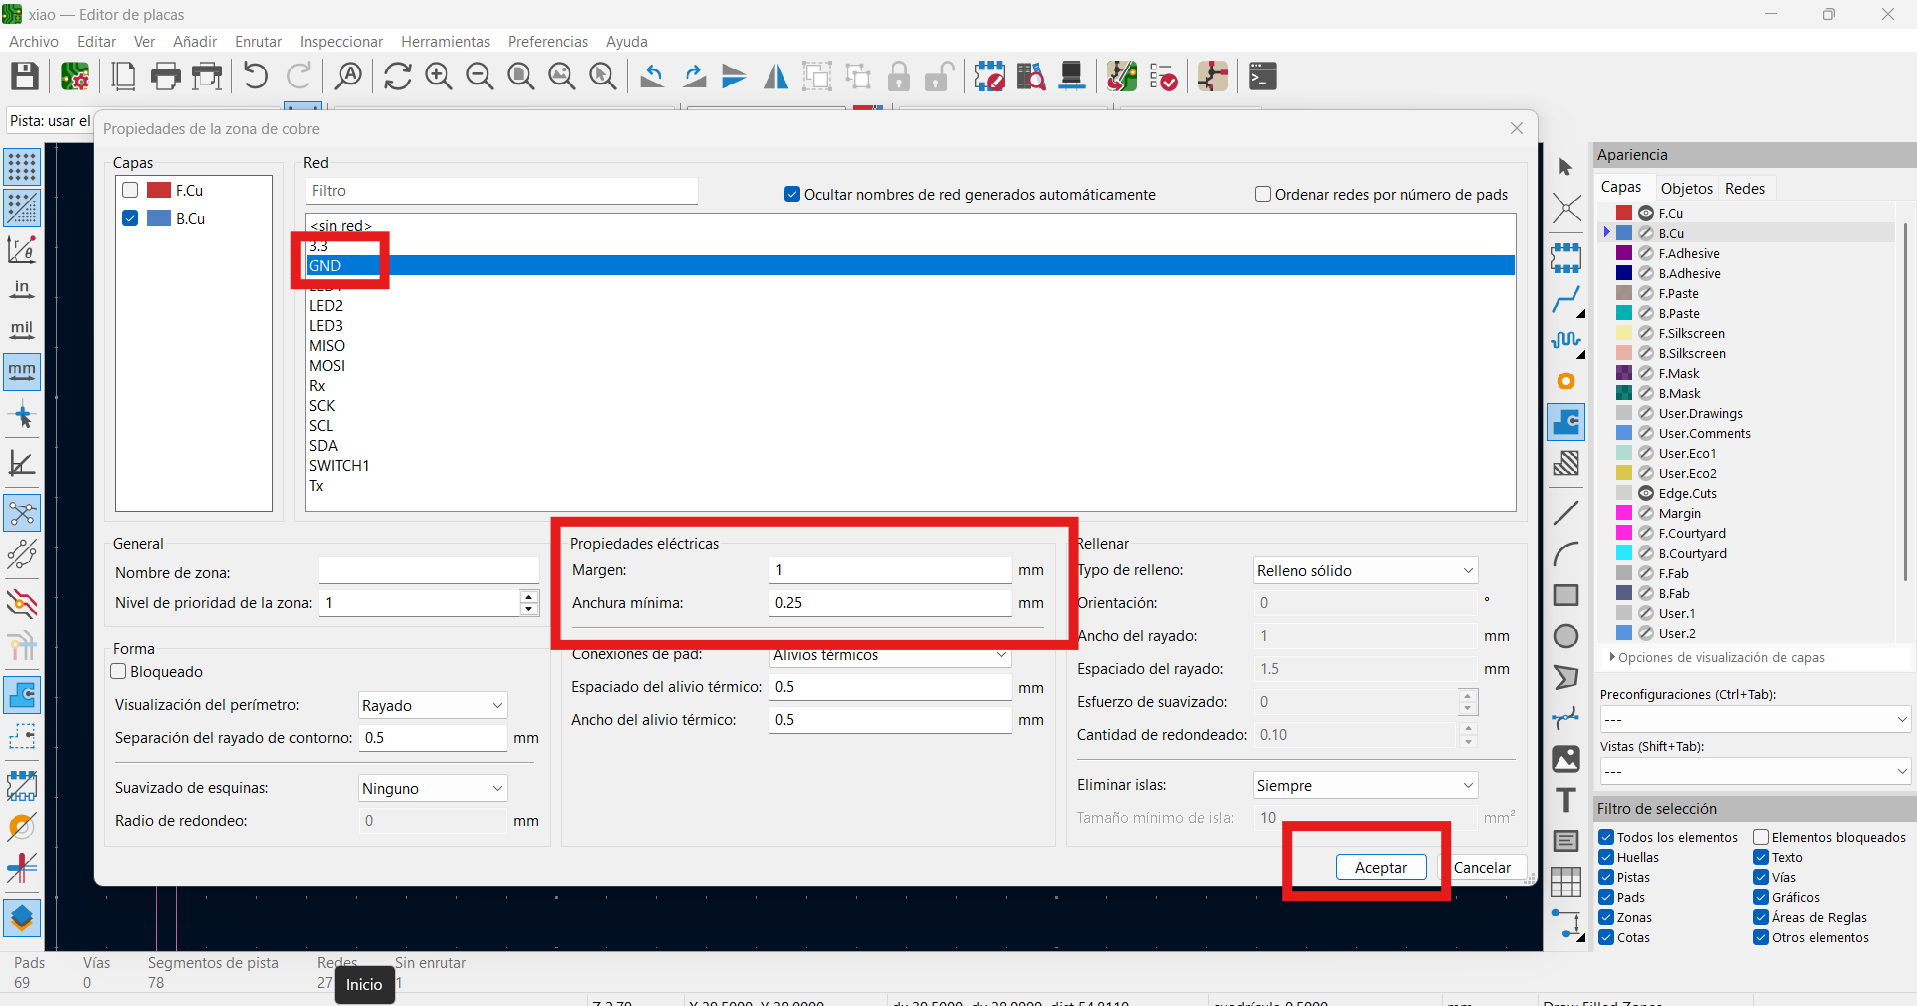
Task: Click the F.Cu red color swatch in Apariencia
Action: coord(1624,213)
